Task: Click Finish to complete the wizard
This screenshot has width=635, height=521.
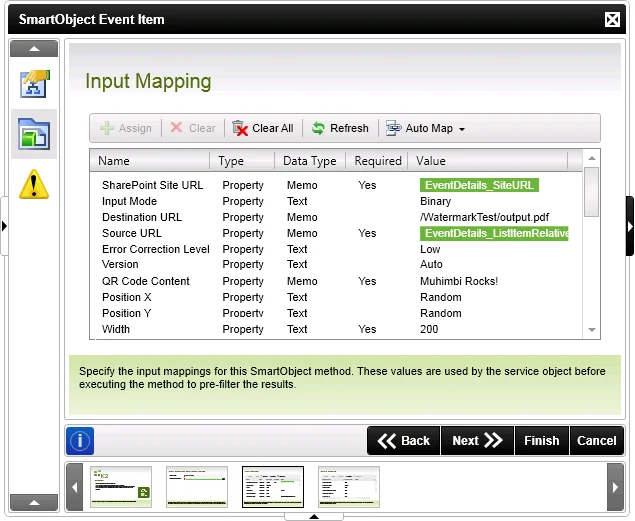Action: tap(541, 441)
